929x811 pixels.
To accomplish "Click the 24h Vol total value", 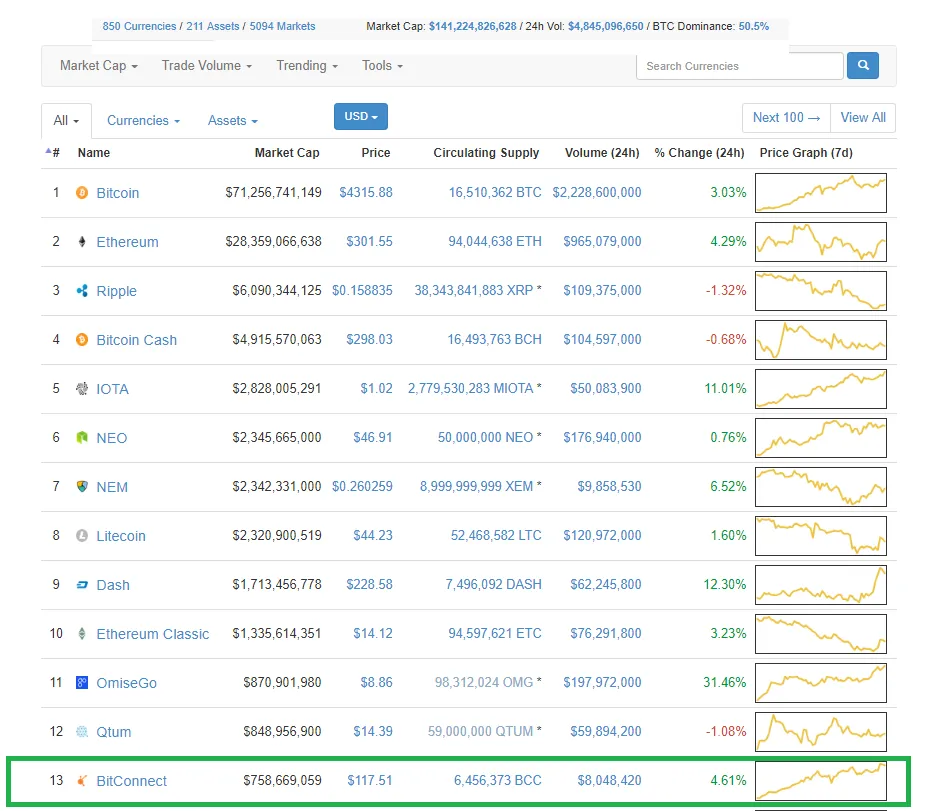I will pos(605,26).
